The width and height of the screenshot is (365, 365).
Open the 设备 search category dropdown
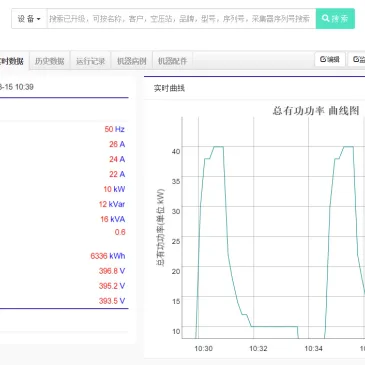[29, 19]
